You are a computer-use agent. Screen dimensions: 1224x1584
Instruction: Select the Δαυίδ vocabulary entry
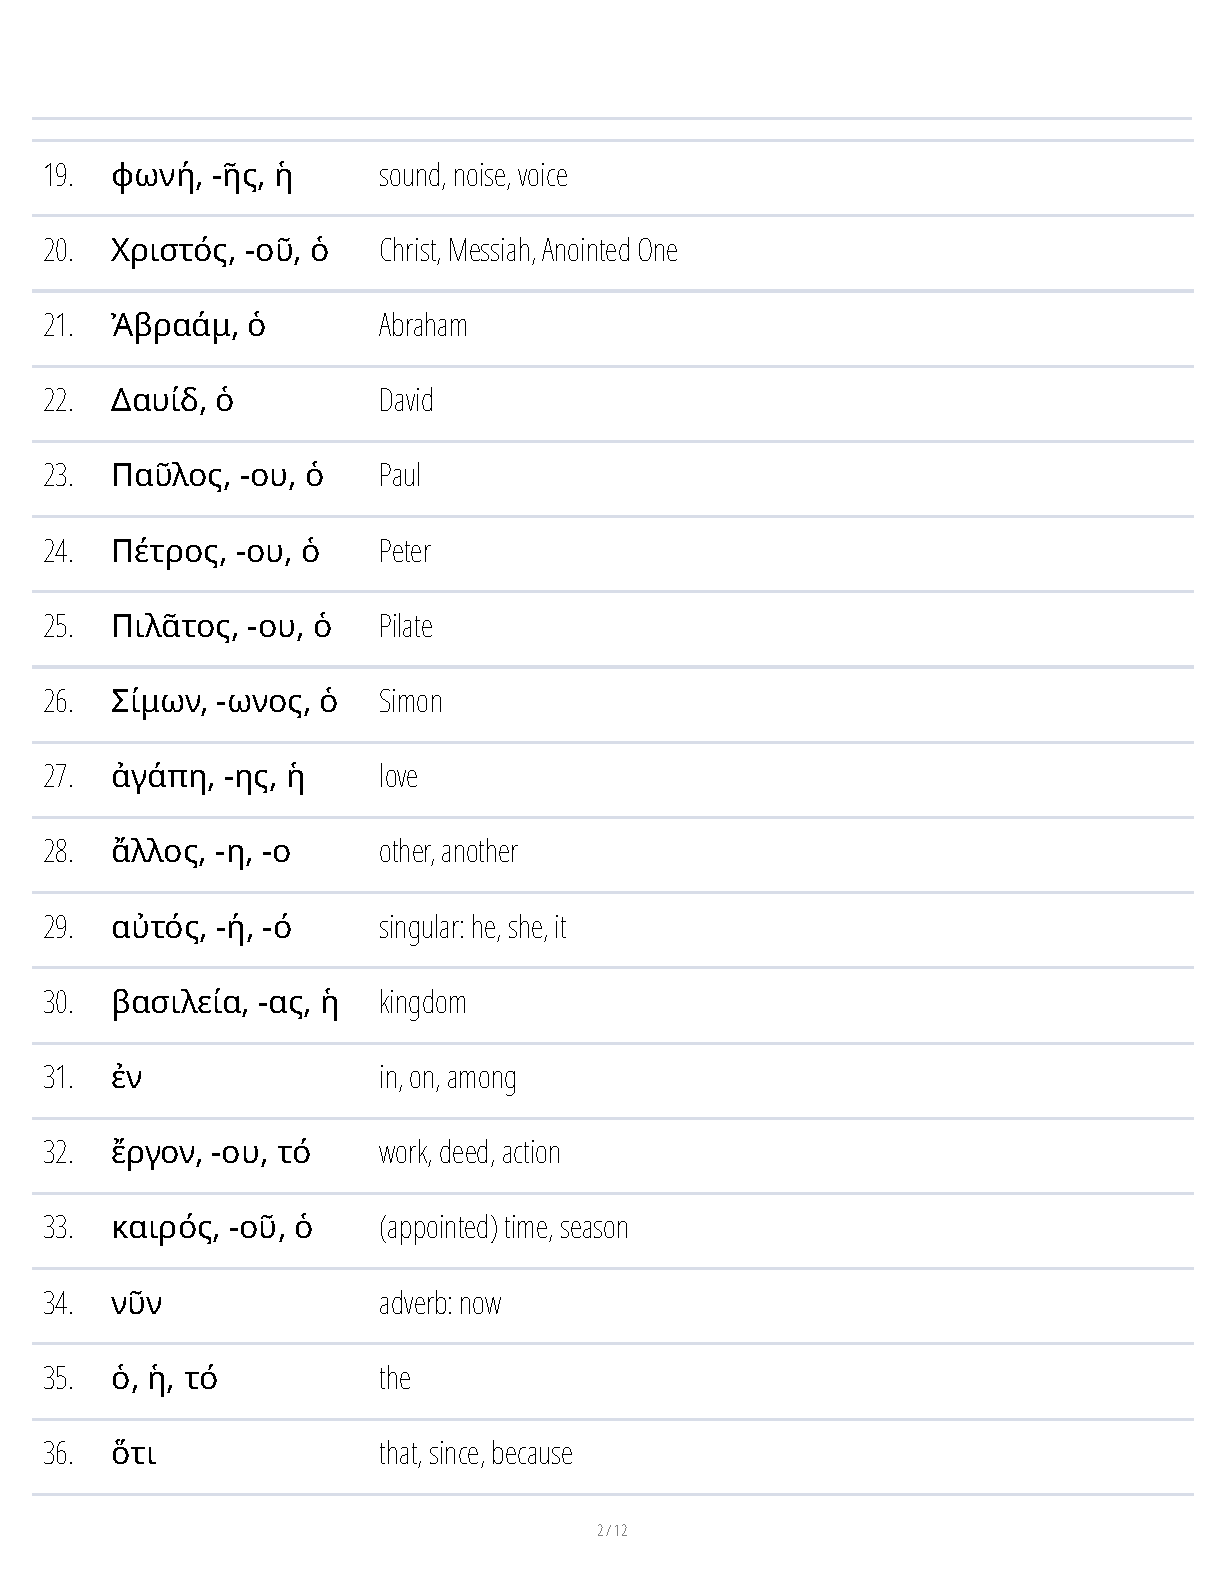pos(172,401)
